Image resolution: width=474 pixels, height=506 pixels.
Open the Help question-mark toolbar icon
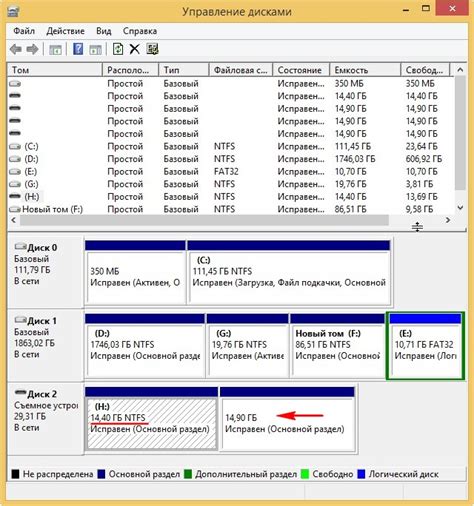point(78,49)
